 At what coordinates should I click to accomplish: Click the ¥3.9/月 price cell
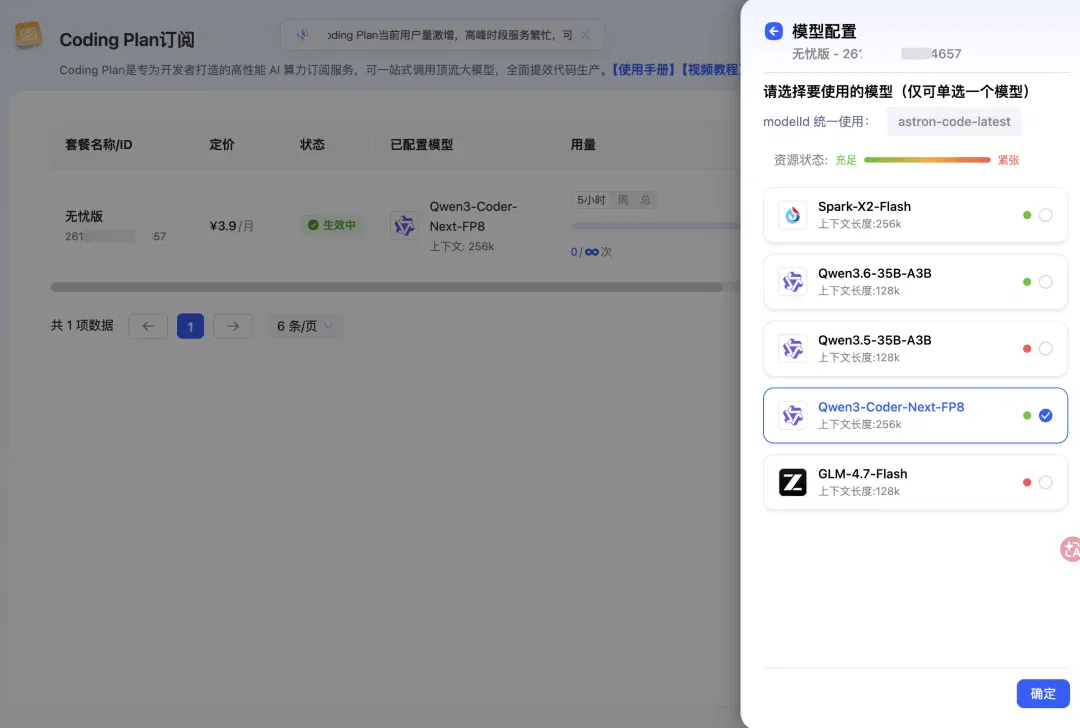point(231,226)
